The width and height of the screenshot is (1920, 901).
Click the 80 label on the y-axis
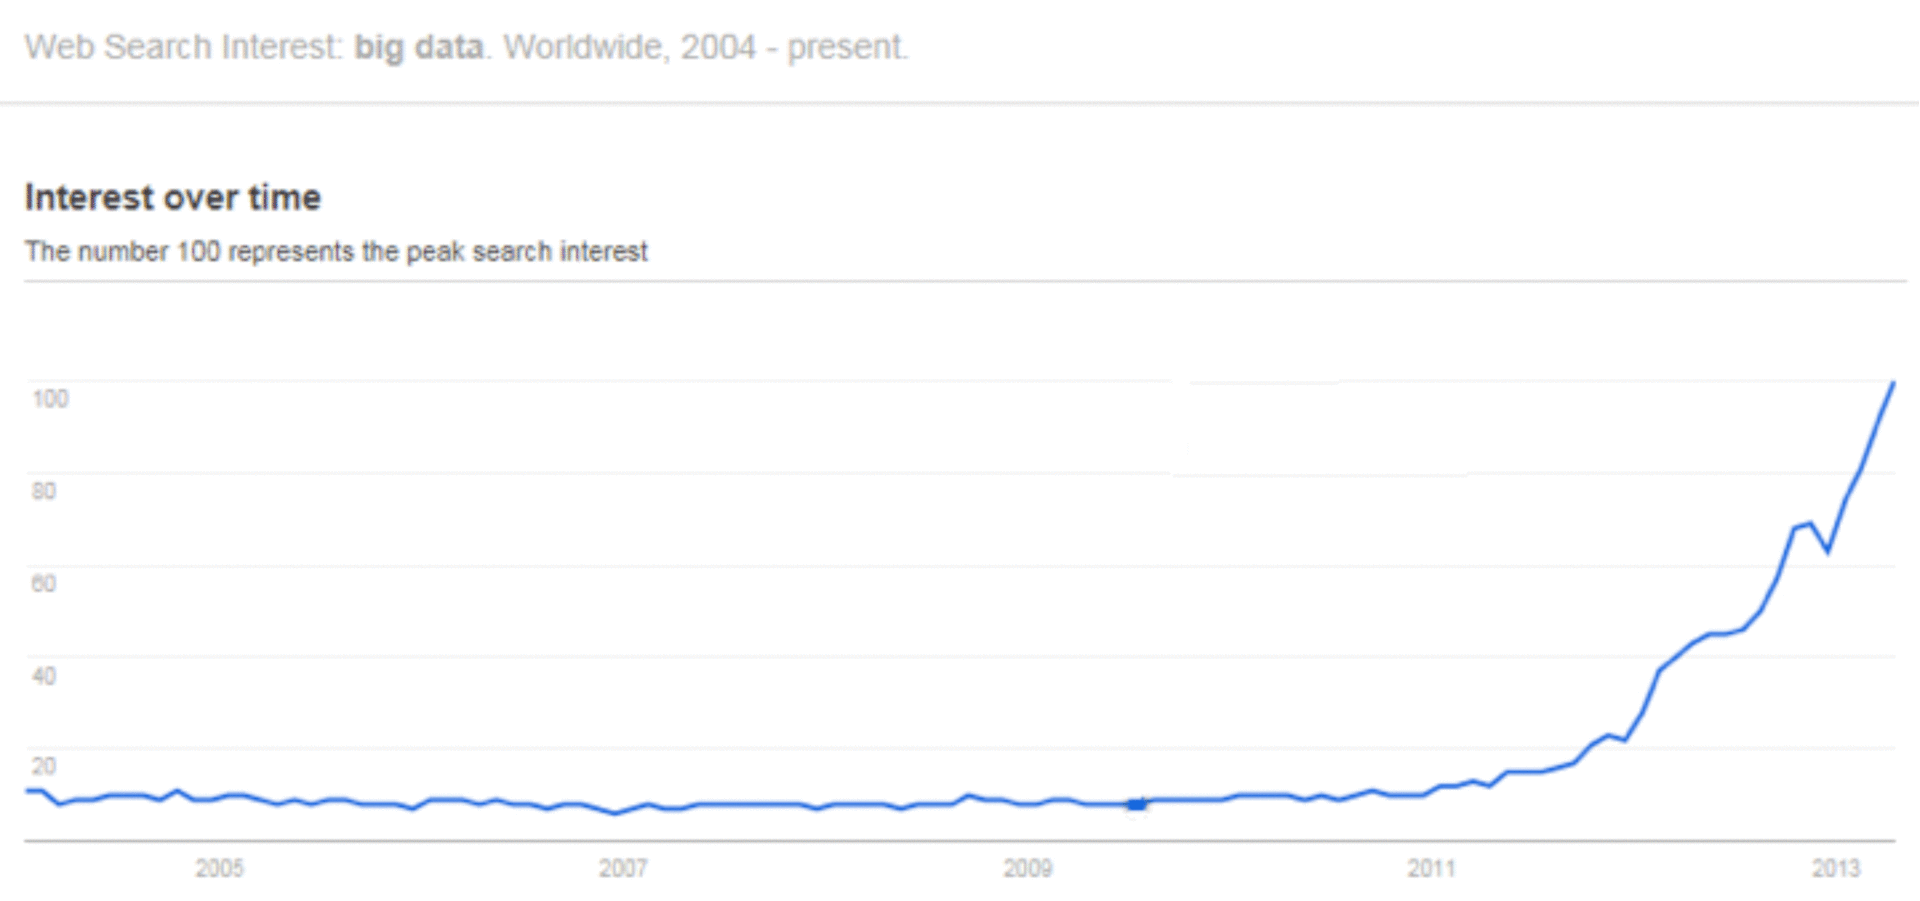44,491
